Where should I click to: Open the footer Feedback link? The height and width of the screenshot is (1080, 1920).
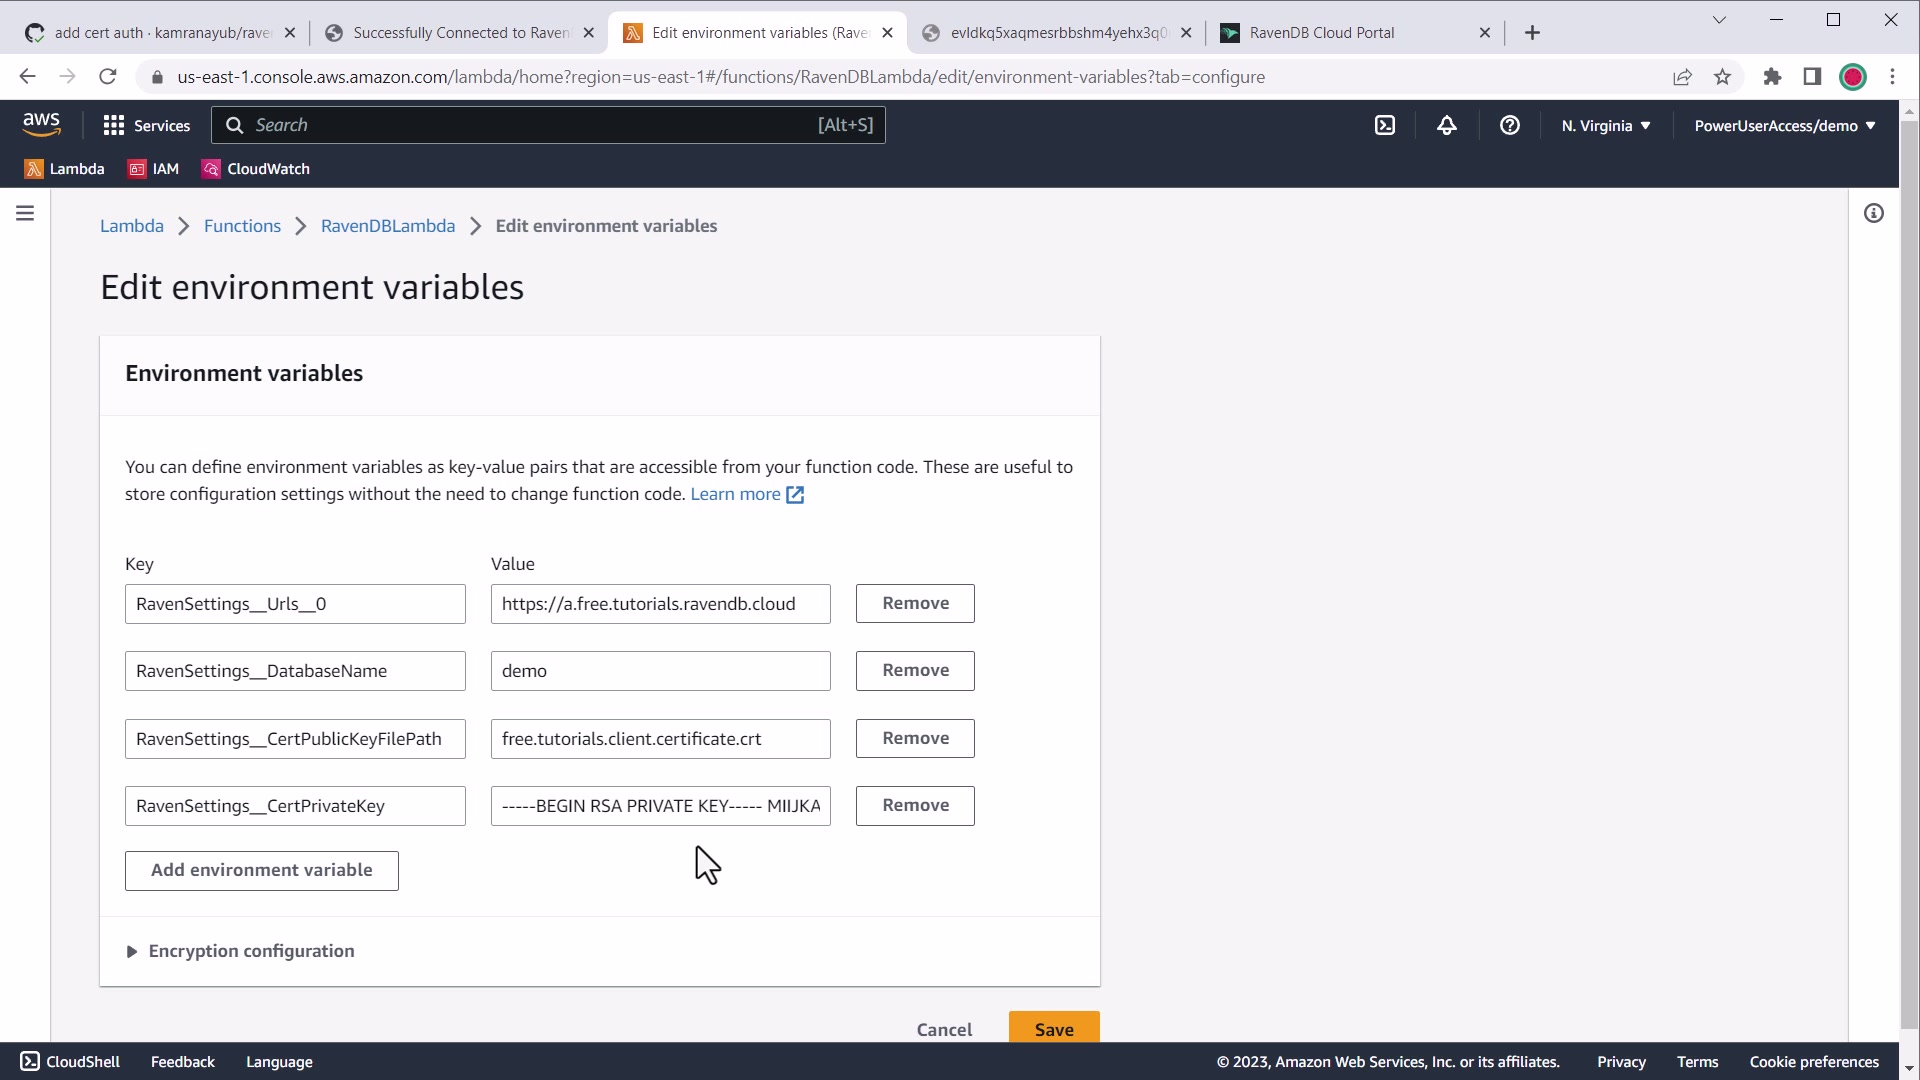pos(183,1062)
